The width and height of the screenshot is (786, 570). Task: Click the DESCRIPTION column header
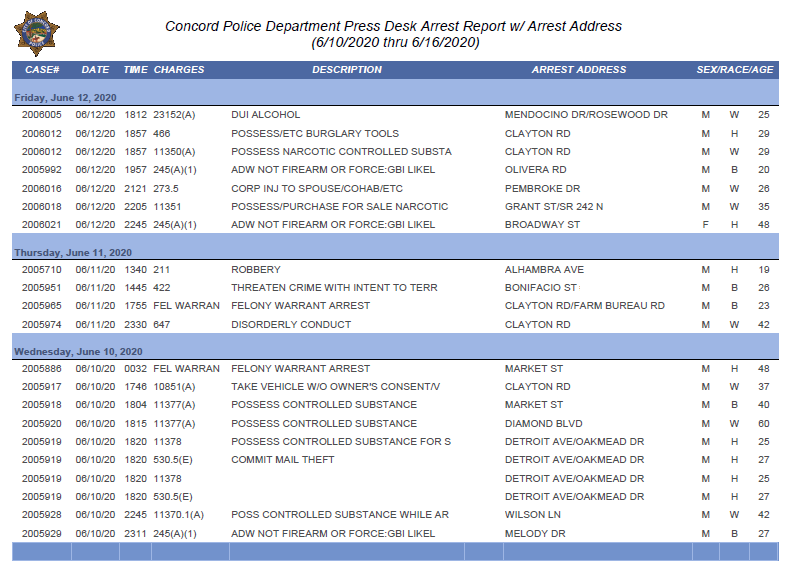tap(347, 70)
